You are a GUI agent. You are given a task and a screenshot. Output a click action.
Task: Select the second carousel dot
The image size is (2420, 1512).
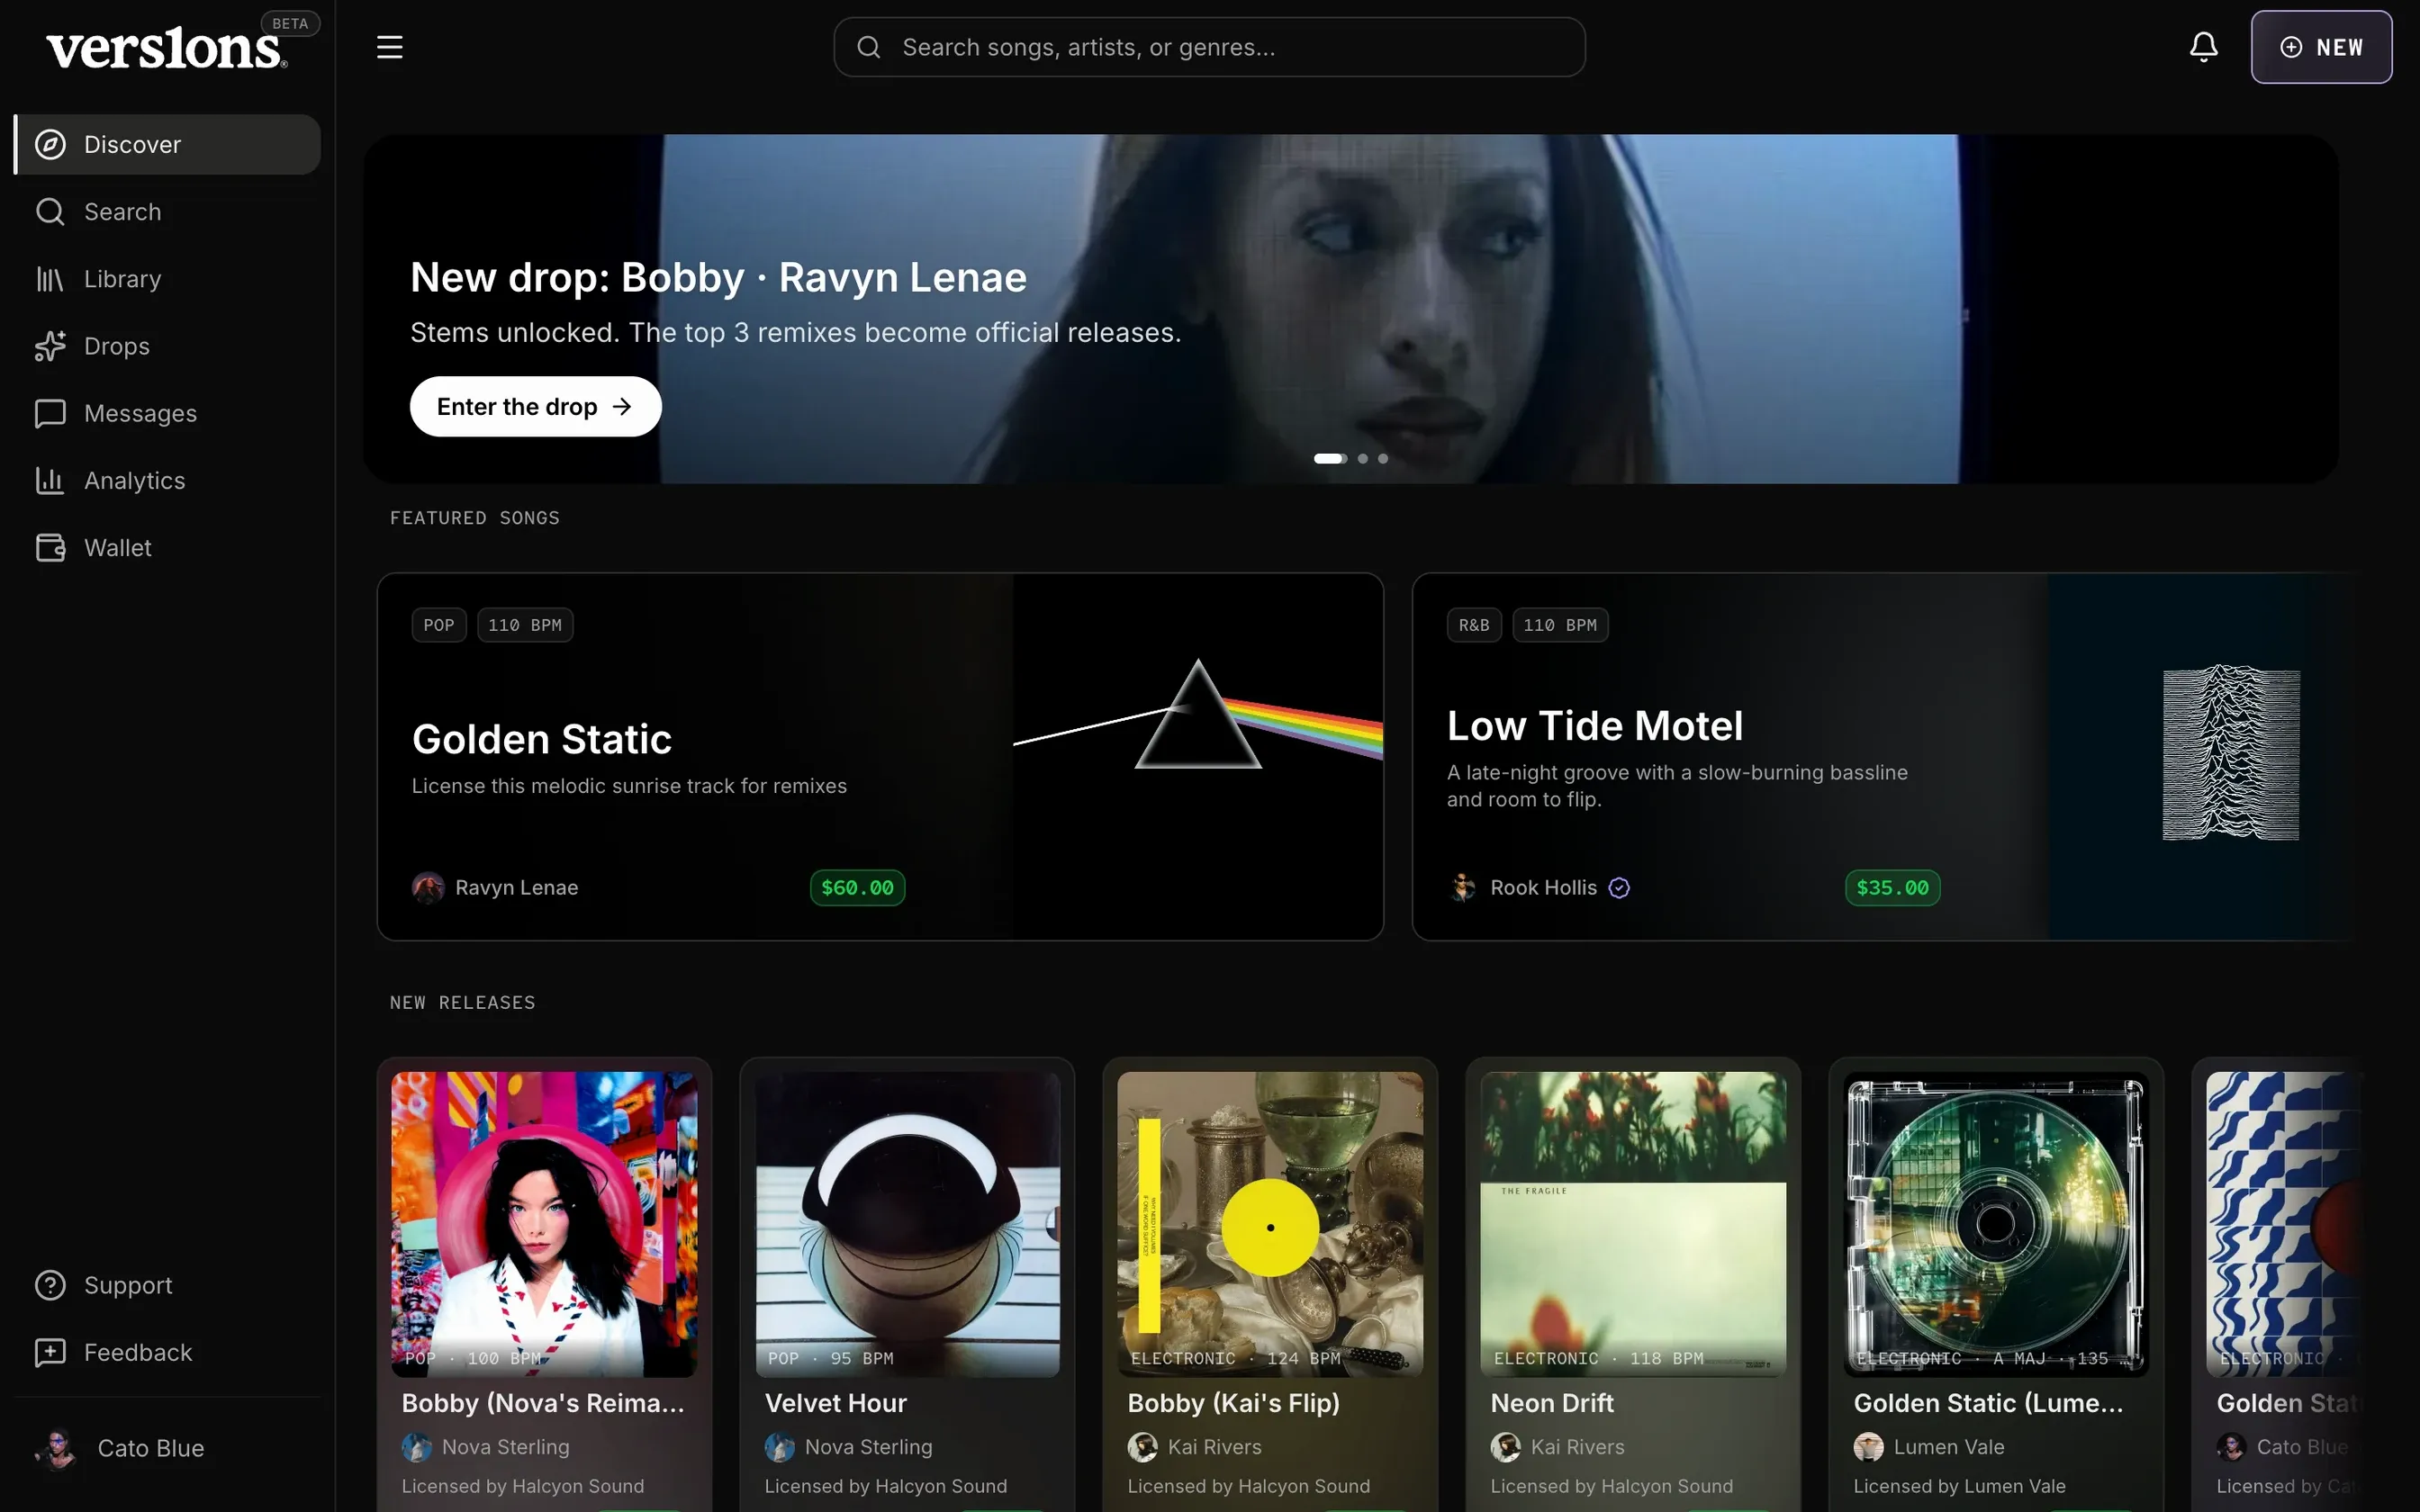coord(1362,458)
